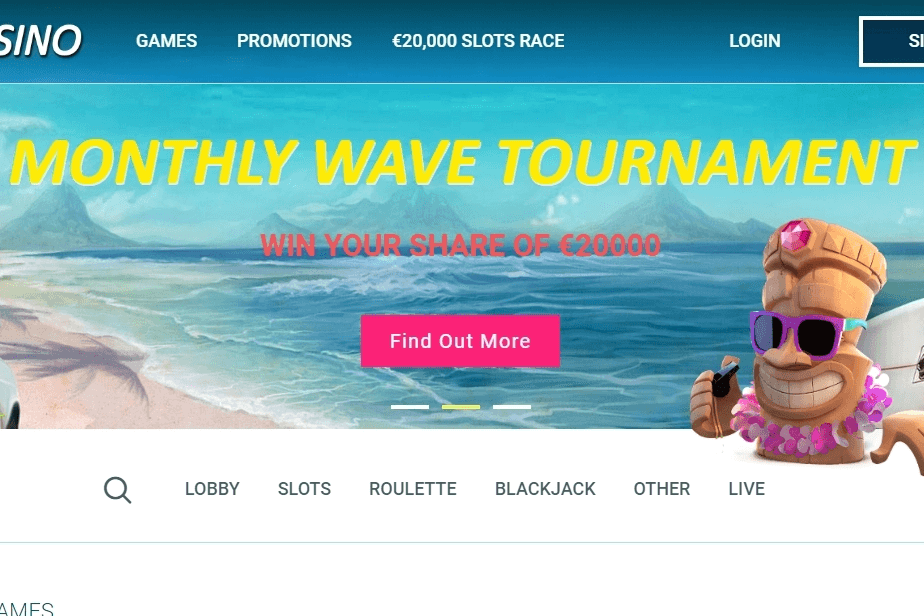
Task: Switch to the SLOTS tab
Action: pos(304,489)
